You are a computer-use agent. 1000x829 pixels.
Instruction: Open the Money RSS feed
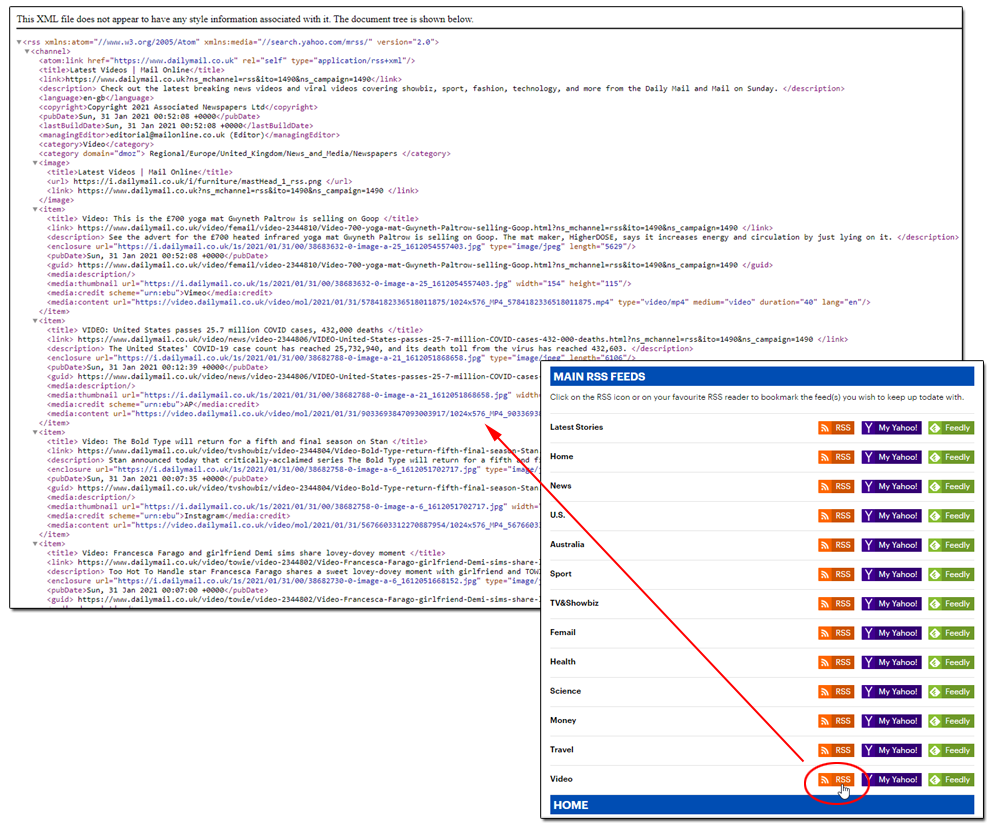(835, 721)
